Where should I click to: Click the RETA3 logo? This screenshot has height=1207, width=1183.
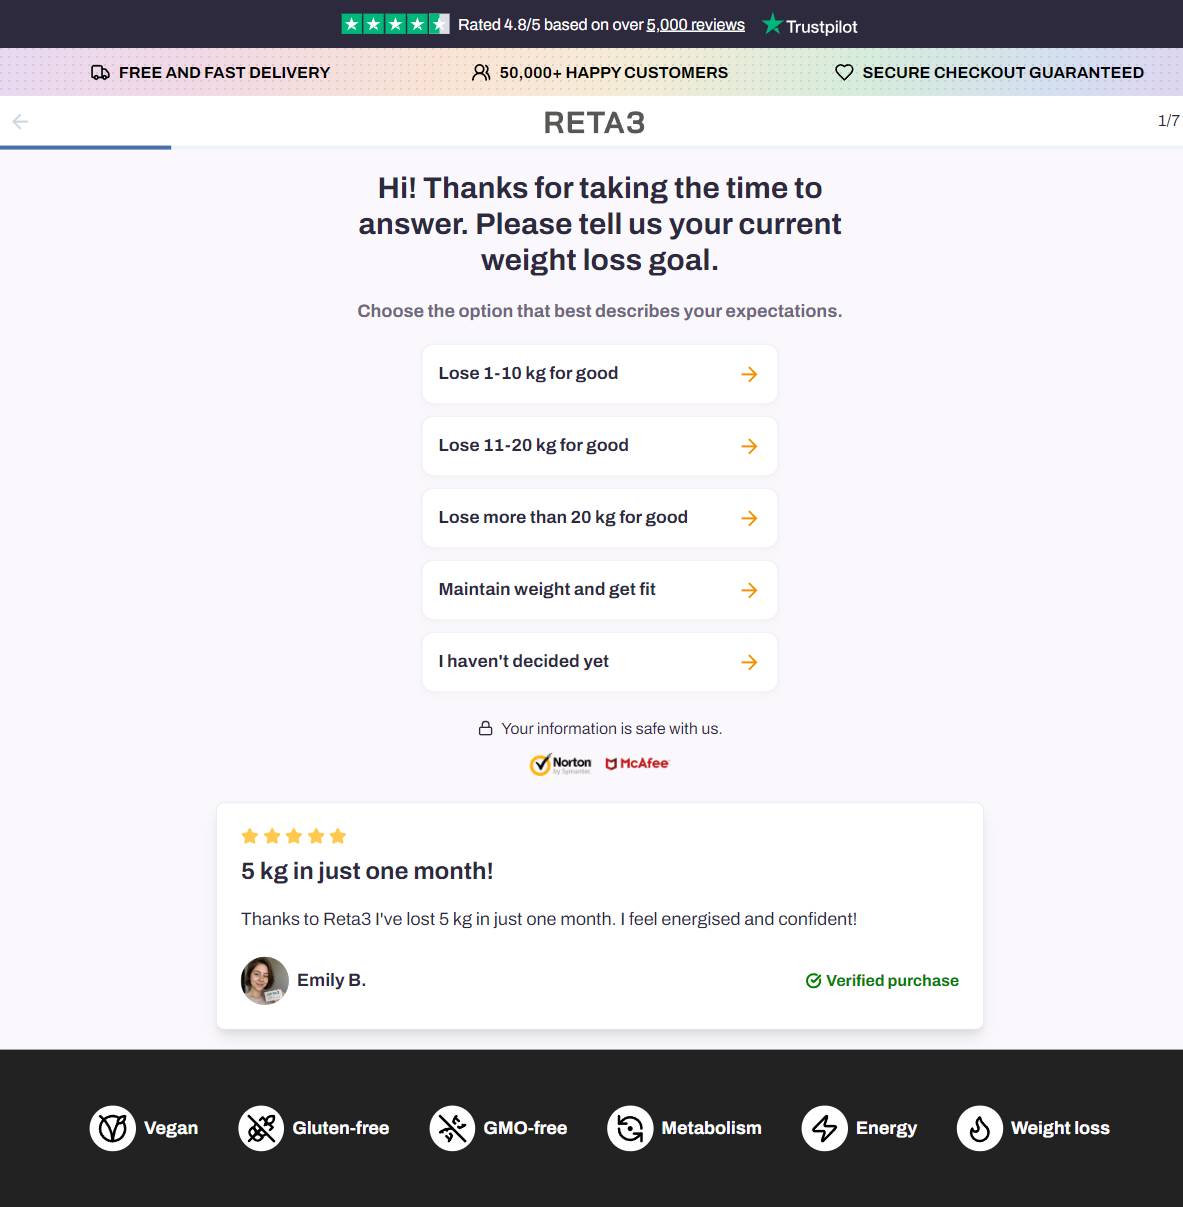coord(594,123)
